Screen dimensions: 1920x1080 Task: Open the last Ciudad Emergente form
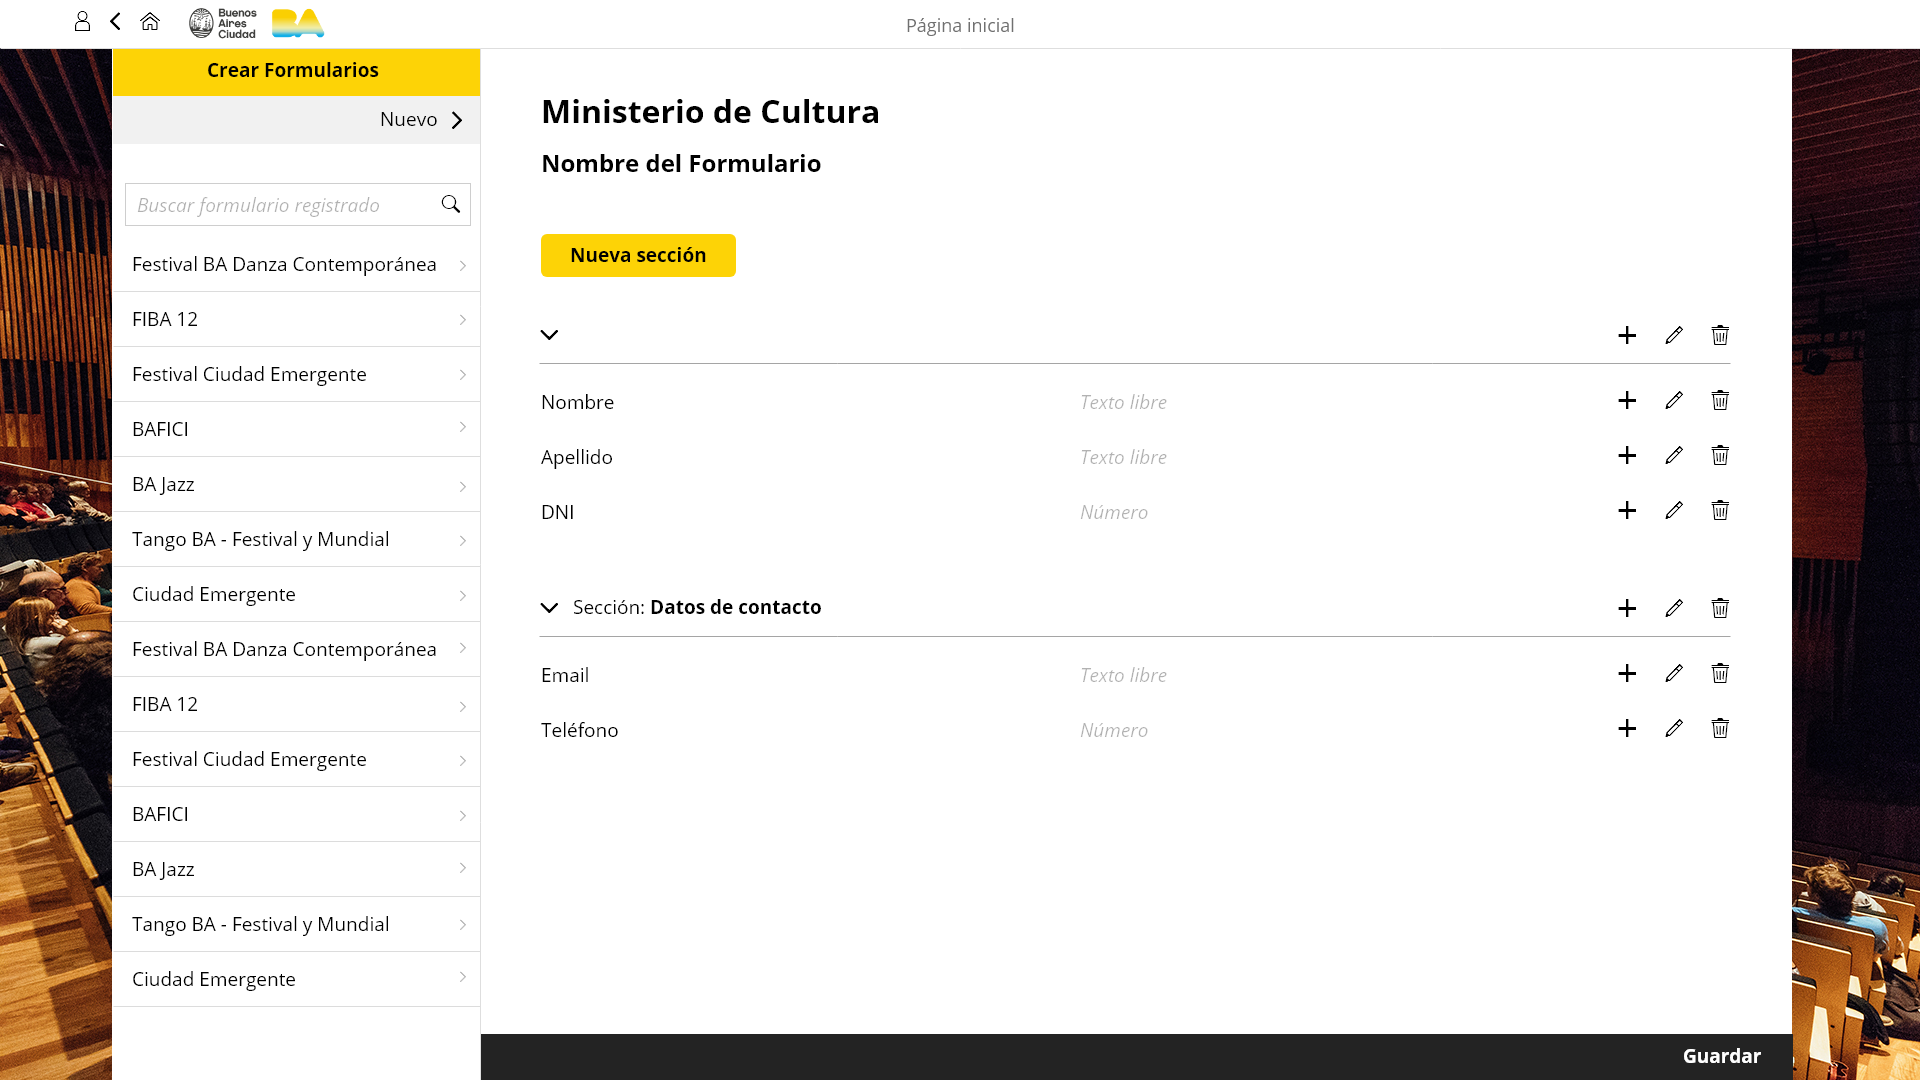[296, 979]
